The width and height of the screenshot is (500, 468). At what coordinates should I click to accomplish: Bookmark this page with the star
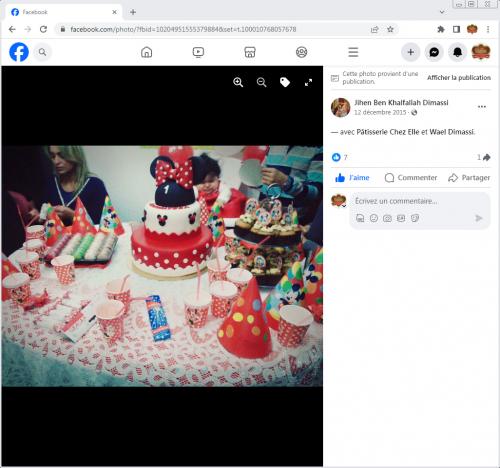(390, 29)
